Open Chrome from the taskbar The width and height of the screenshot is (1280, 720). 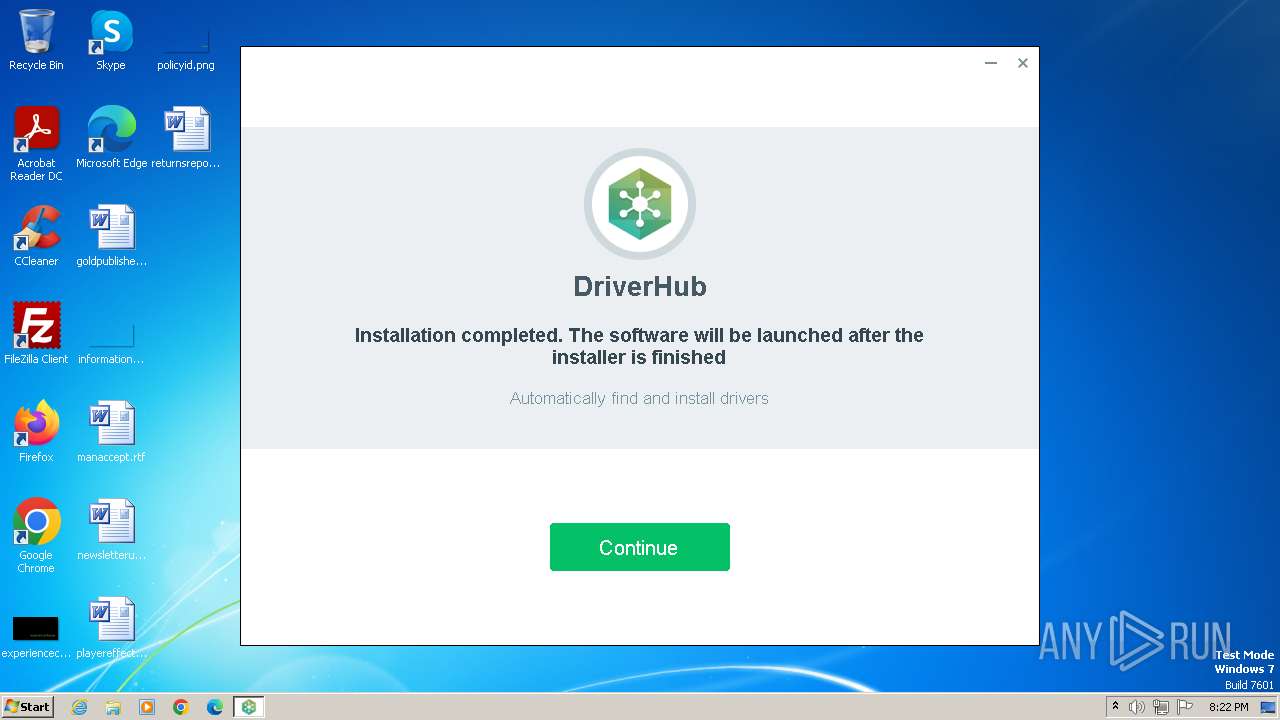(x=181, y=707)
